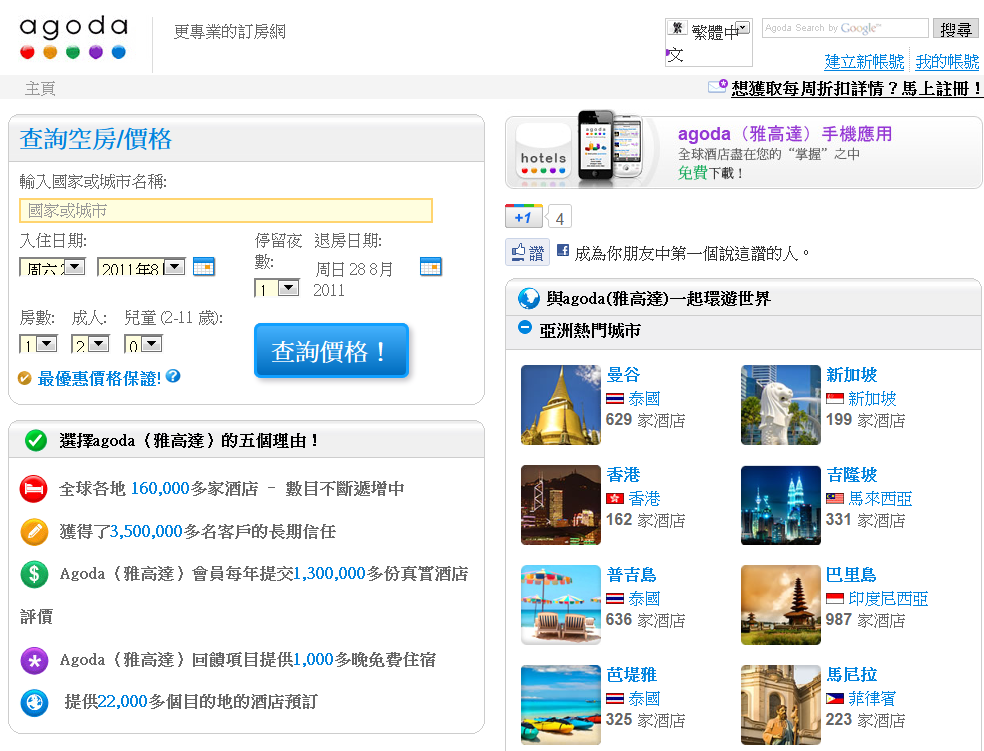Screen dimensions: 984x751
Task: Click the newsletter envelope icon
Action: tap(717, 87)
